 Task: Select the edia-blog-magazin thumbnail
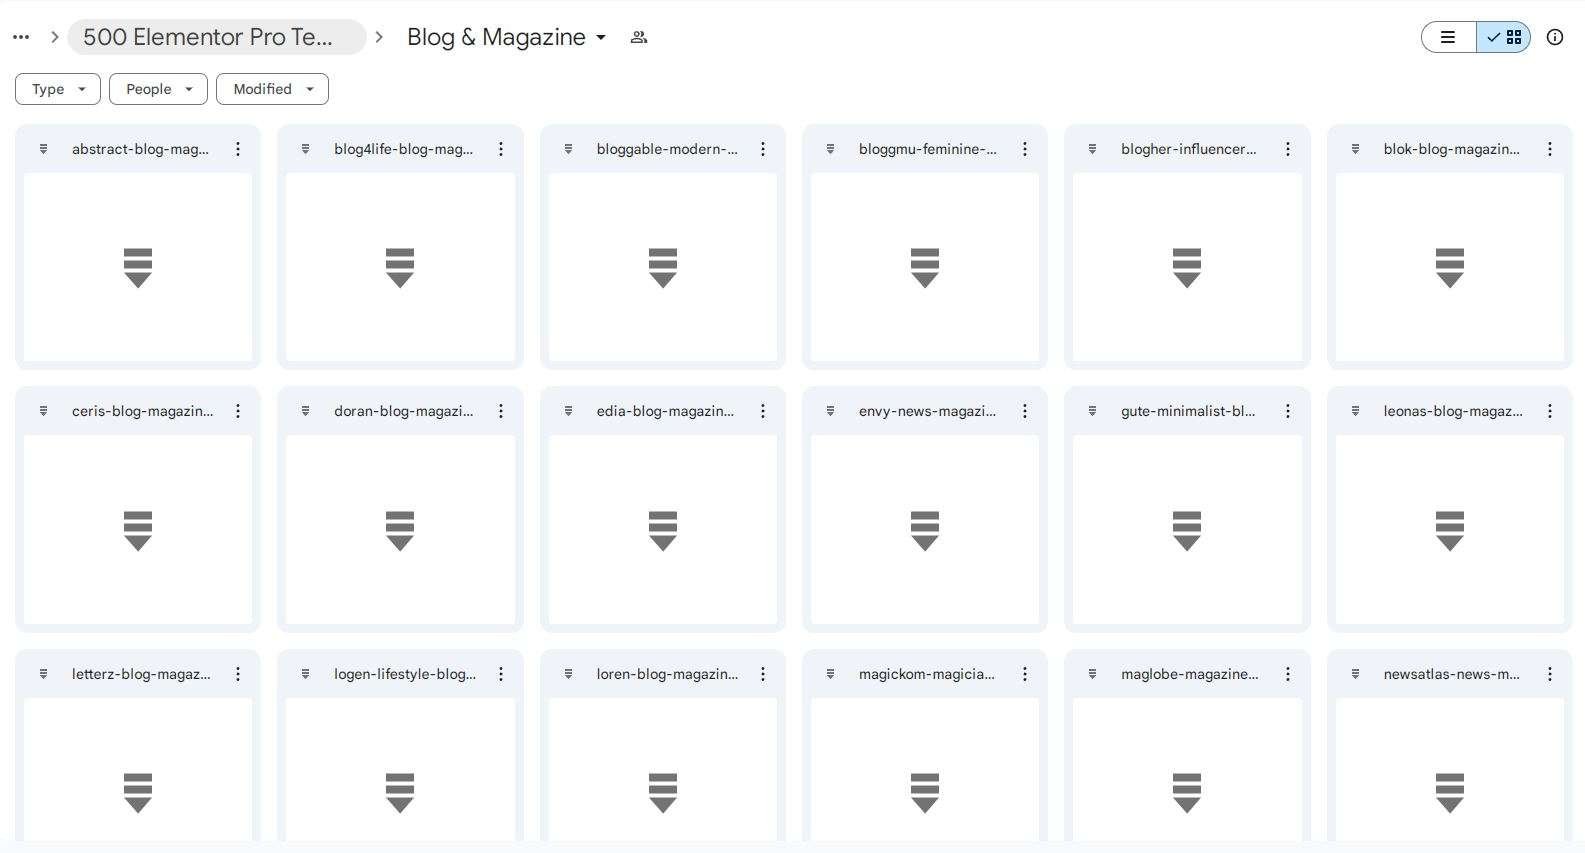point(663,530)
